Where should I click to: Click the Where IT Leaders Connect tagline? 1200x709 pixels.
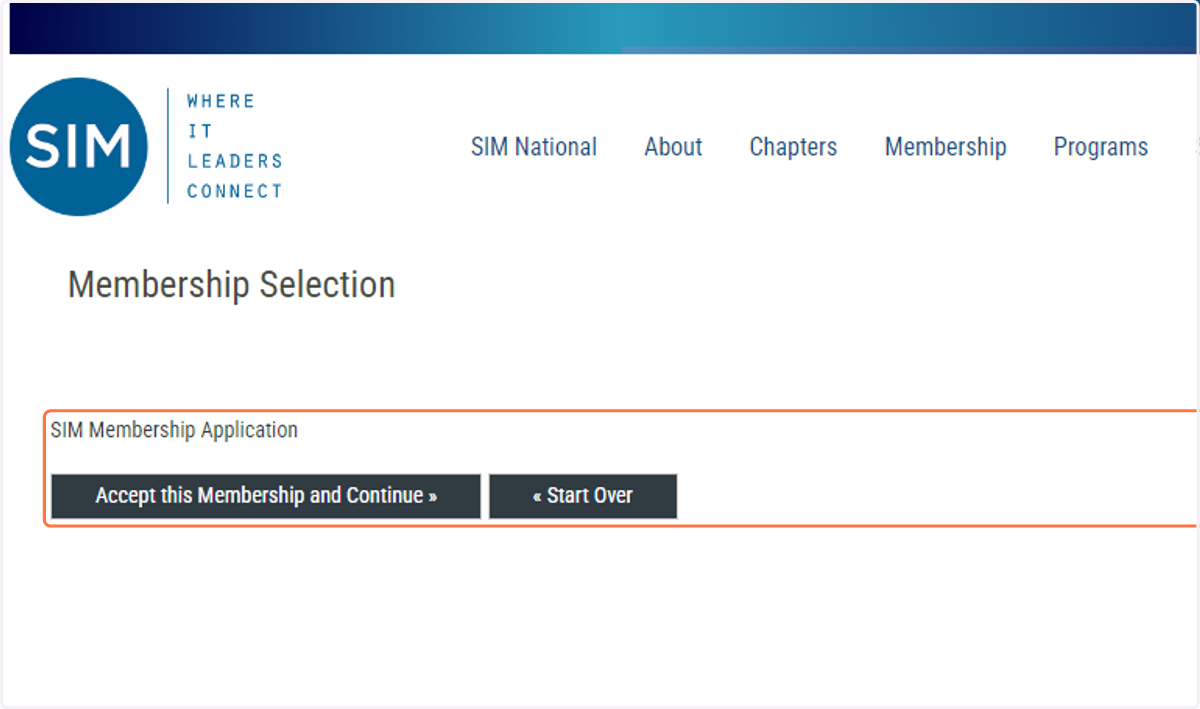(235, 146)
